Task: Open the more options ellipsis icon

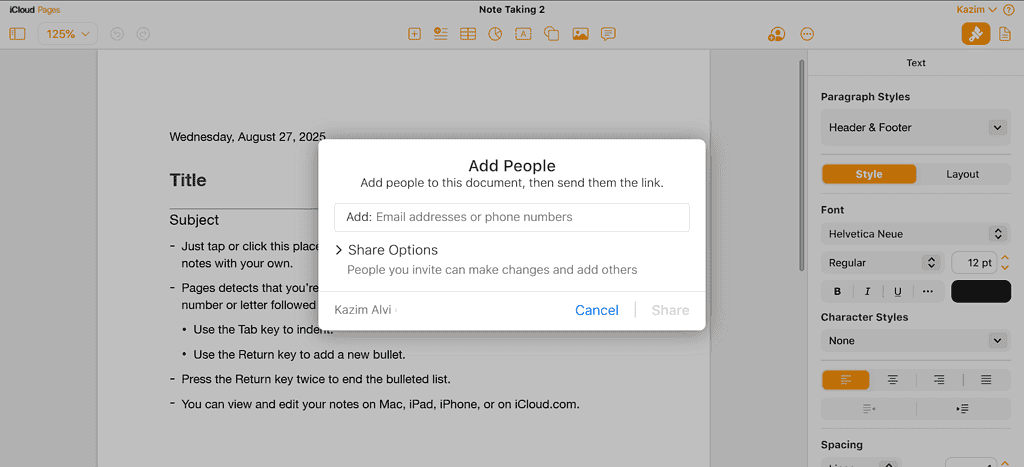Action: tap(807, 34)
